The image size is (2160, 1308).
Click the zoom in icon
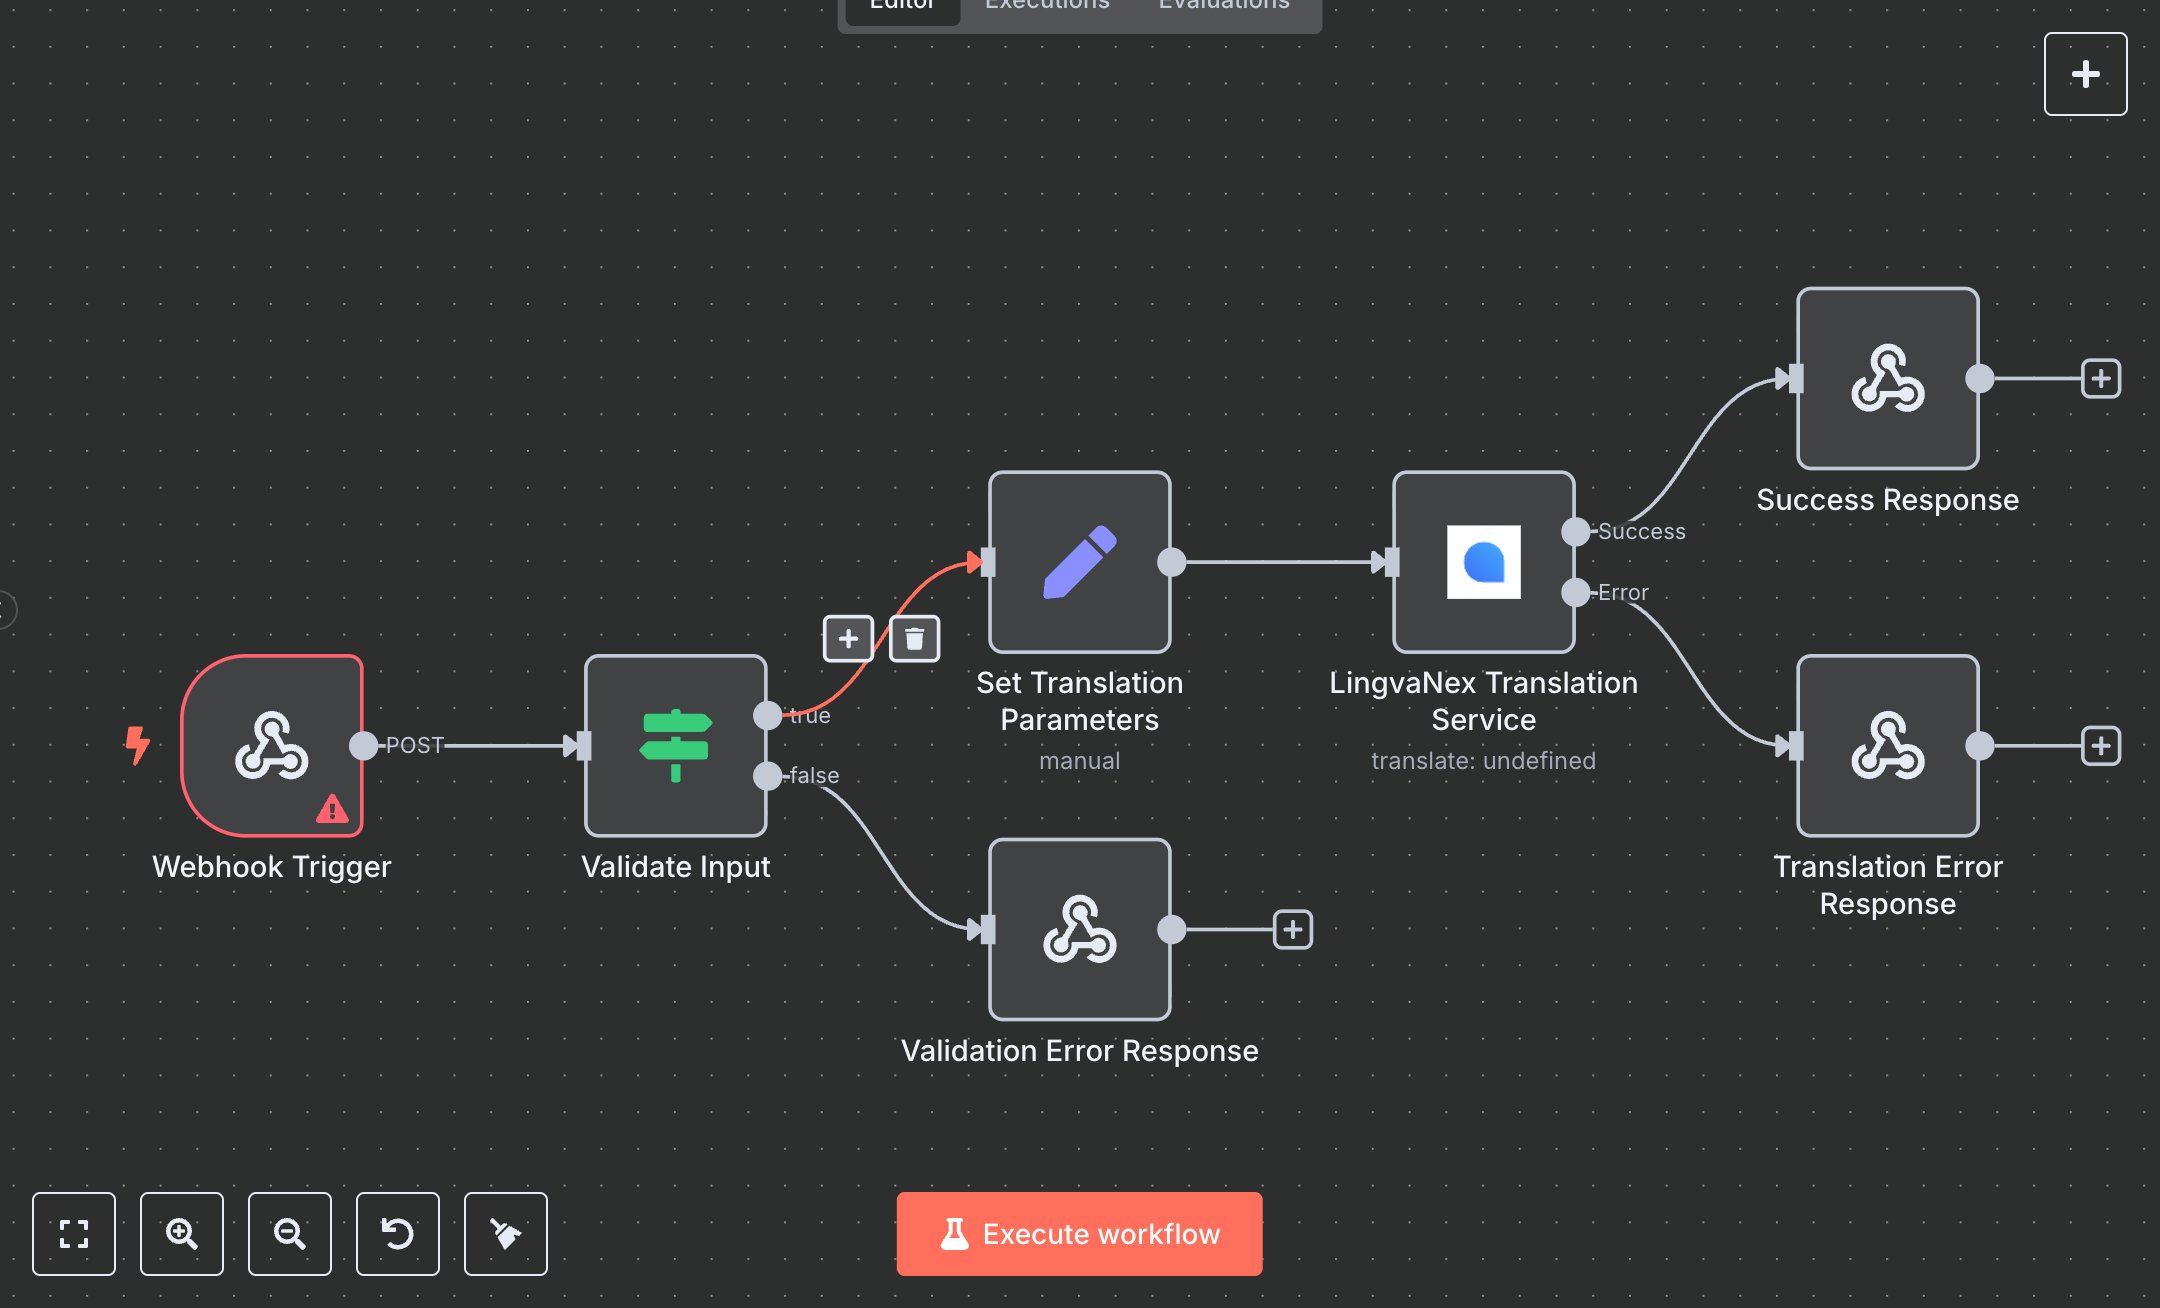point(181,1234)
